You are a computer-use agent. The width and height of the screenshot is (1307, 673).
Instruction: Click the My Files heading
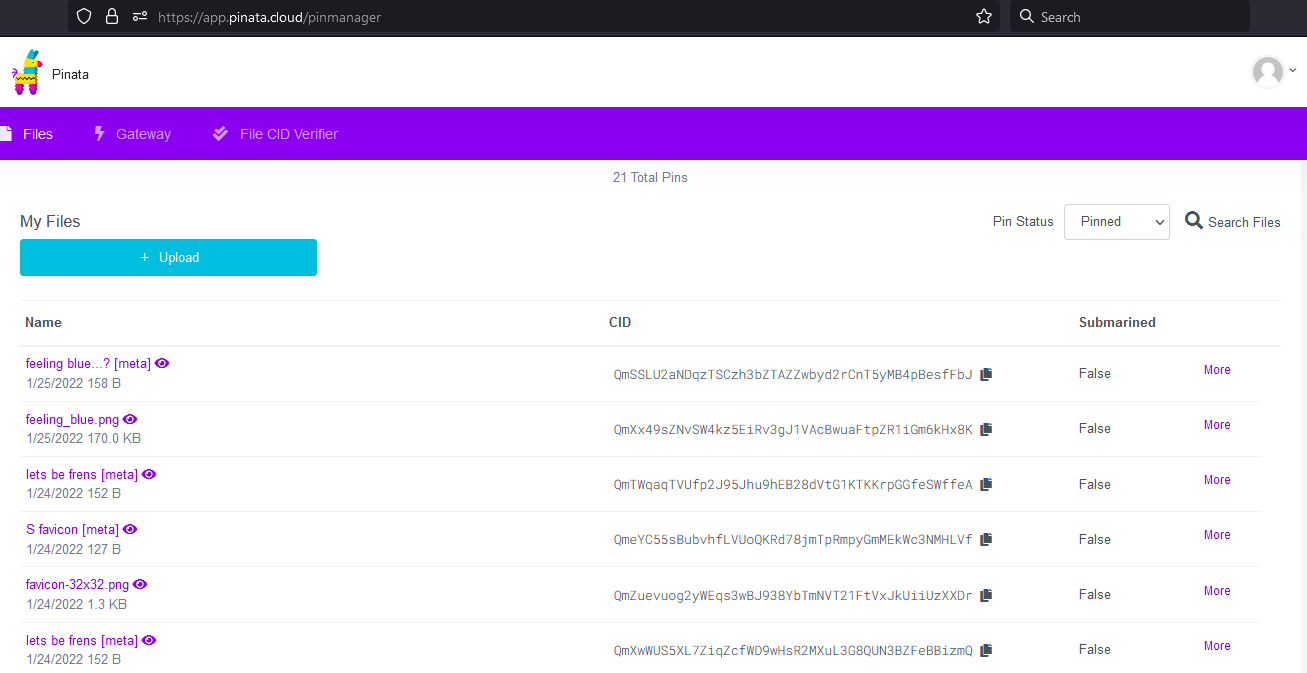(50, 221)
